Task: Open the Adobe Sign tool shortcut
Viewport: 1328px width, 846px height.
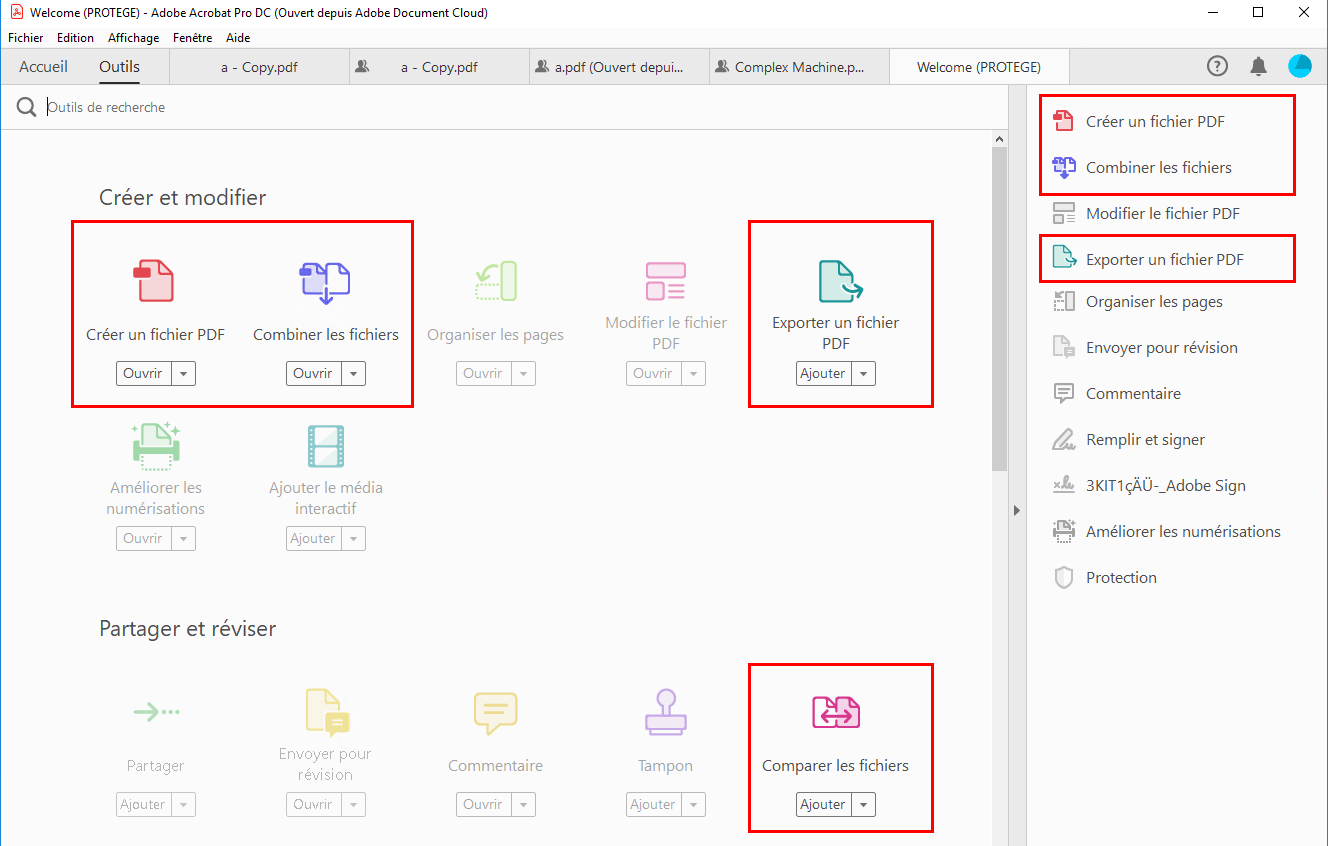Action: (1166, 485)
